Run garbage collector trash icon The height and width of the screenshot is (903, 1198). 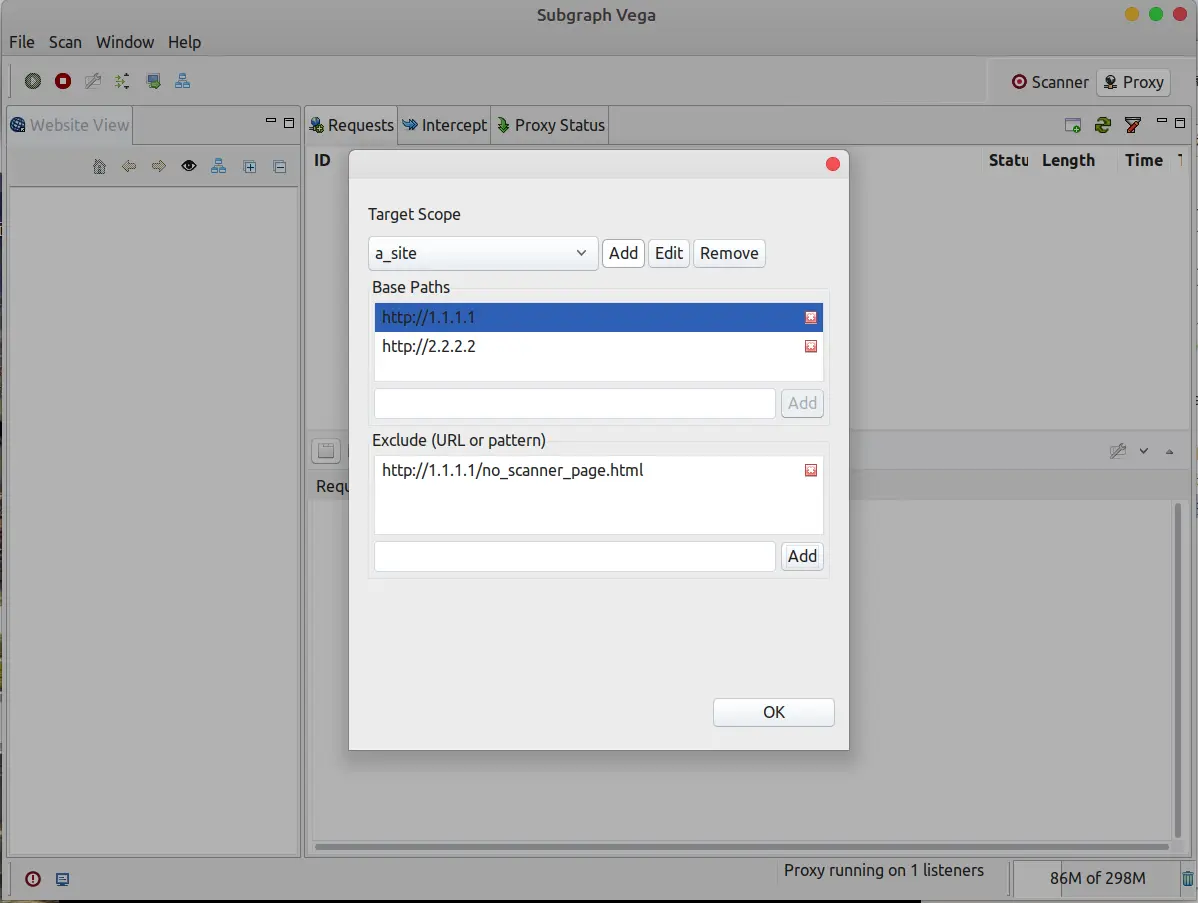click(1187, 879)
